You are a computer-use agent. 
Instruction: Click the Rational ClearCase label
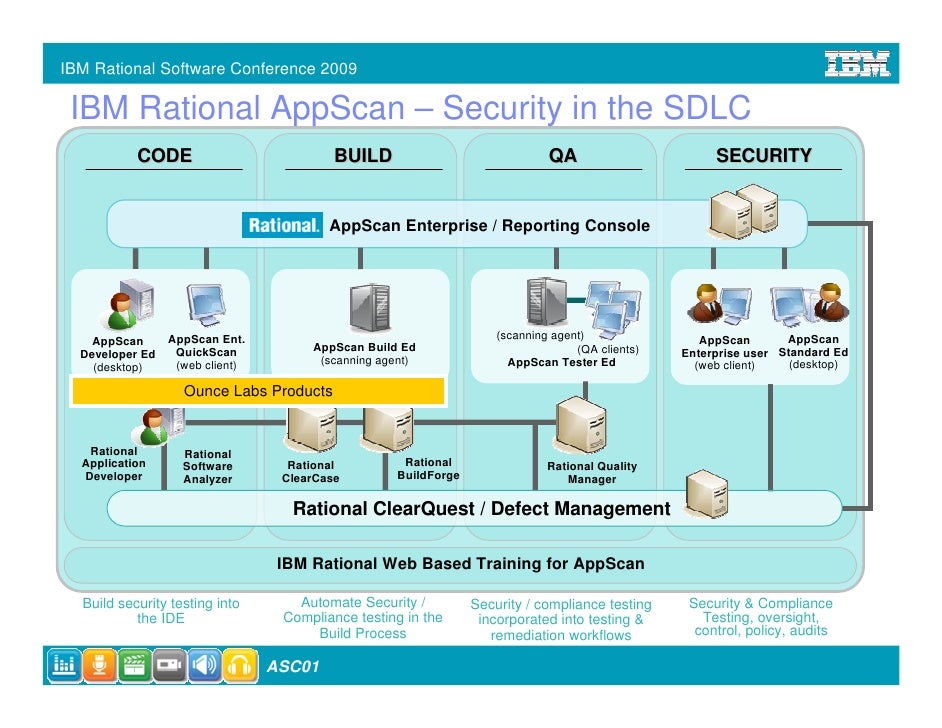(x=311, y=472)
